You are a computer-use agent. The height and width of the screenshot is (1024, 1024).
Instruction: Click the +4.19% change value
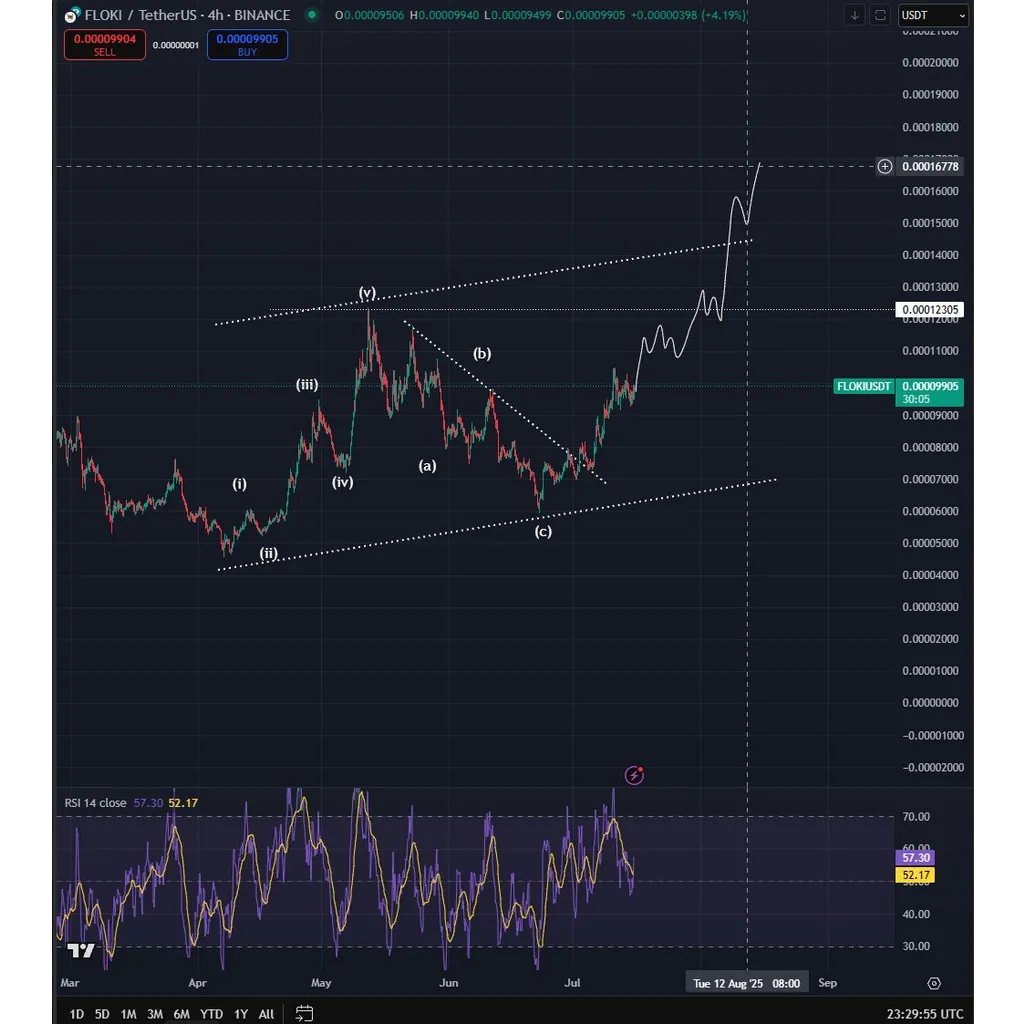(x=724, y=14)
